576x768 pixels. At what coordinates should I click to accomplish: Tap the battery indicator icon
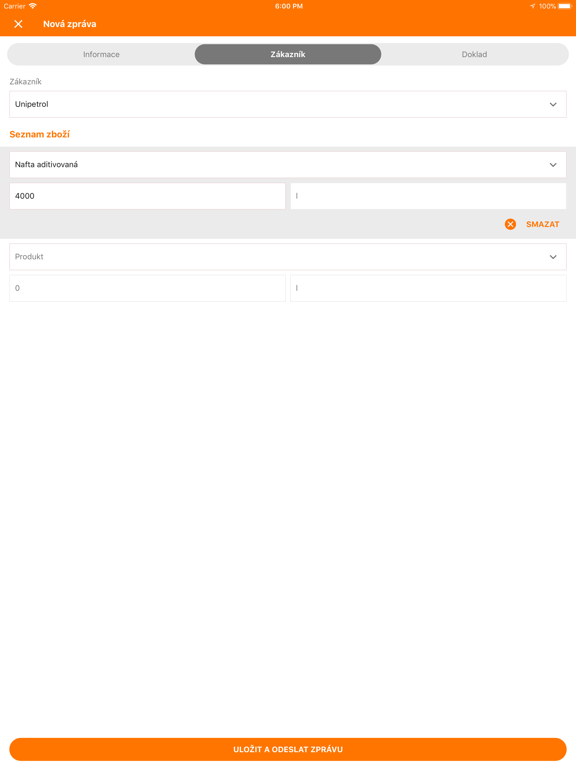[x=565, y=6]
